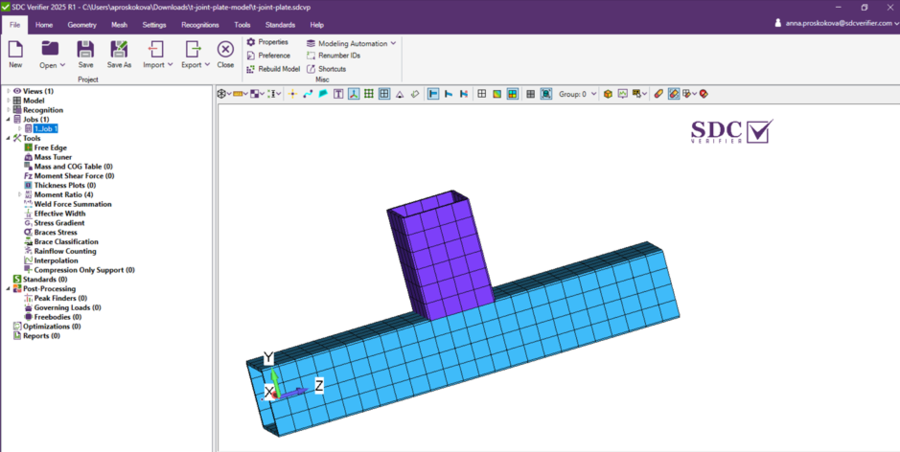Open the Export dropdown menu

pyautogui.click(x=194, y=54)
